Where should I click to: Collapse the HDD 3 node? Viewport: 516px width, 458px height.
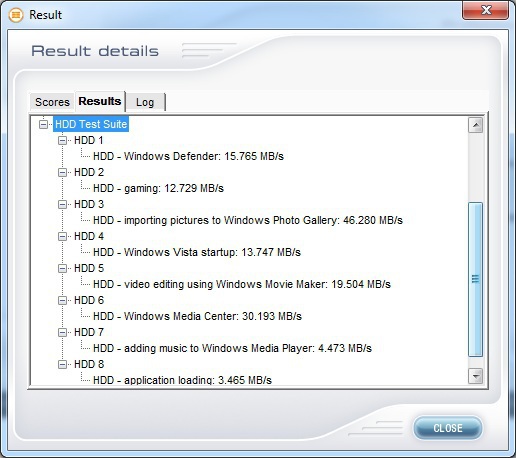point(62,204)
